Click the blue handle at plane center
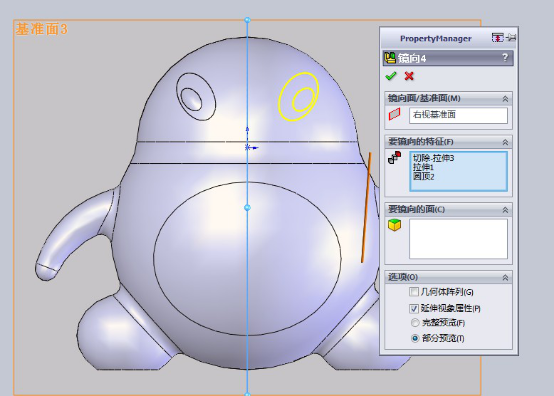 click(x=247, y=207)
